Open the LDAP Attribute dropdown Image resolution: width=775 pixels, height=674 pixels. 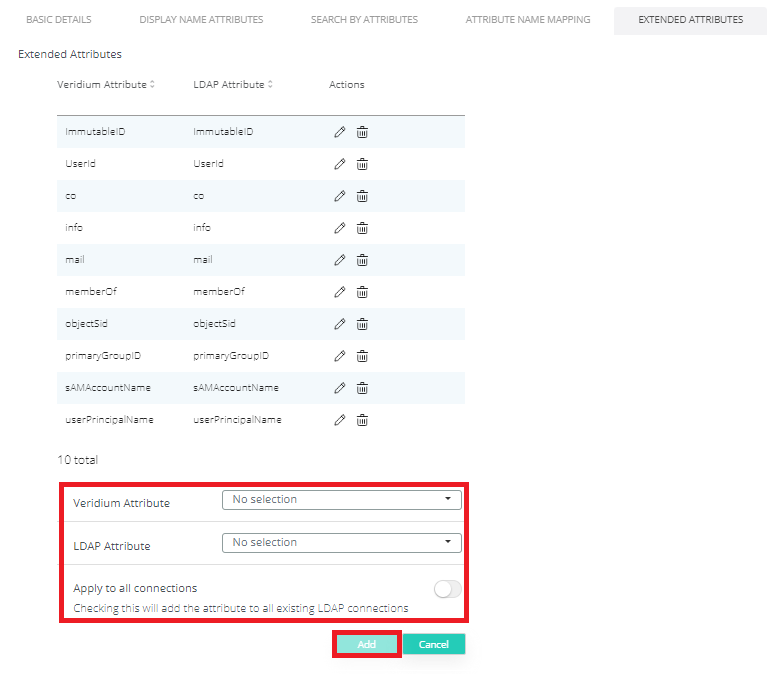pos(341,543)
